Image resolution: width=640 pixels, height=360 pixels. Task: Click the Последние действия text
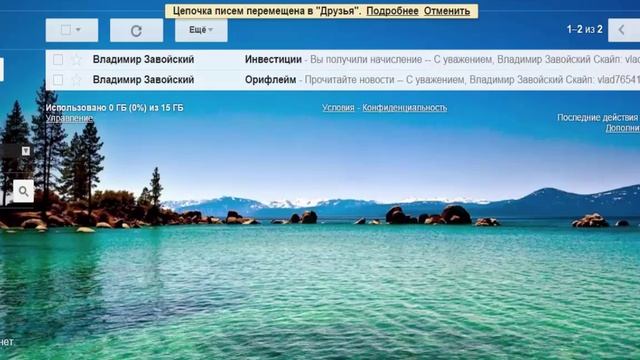(x=598, y=118)
